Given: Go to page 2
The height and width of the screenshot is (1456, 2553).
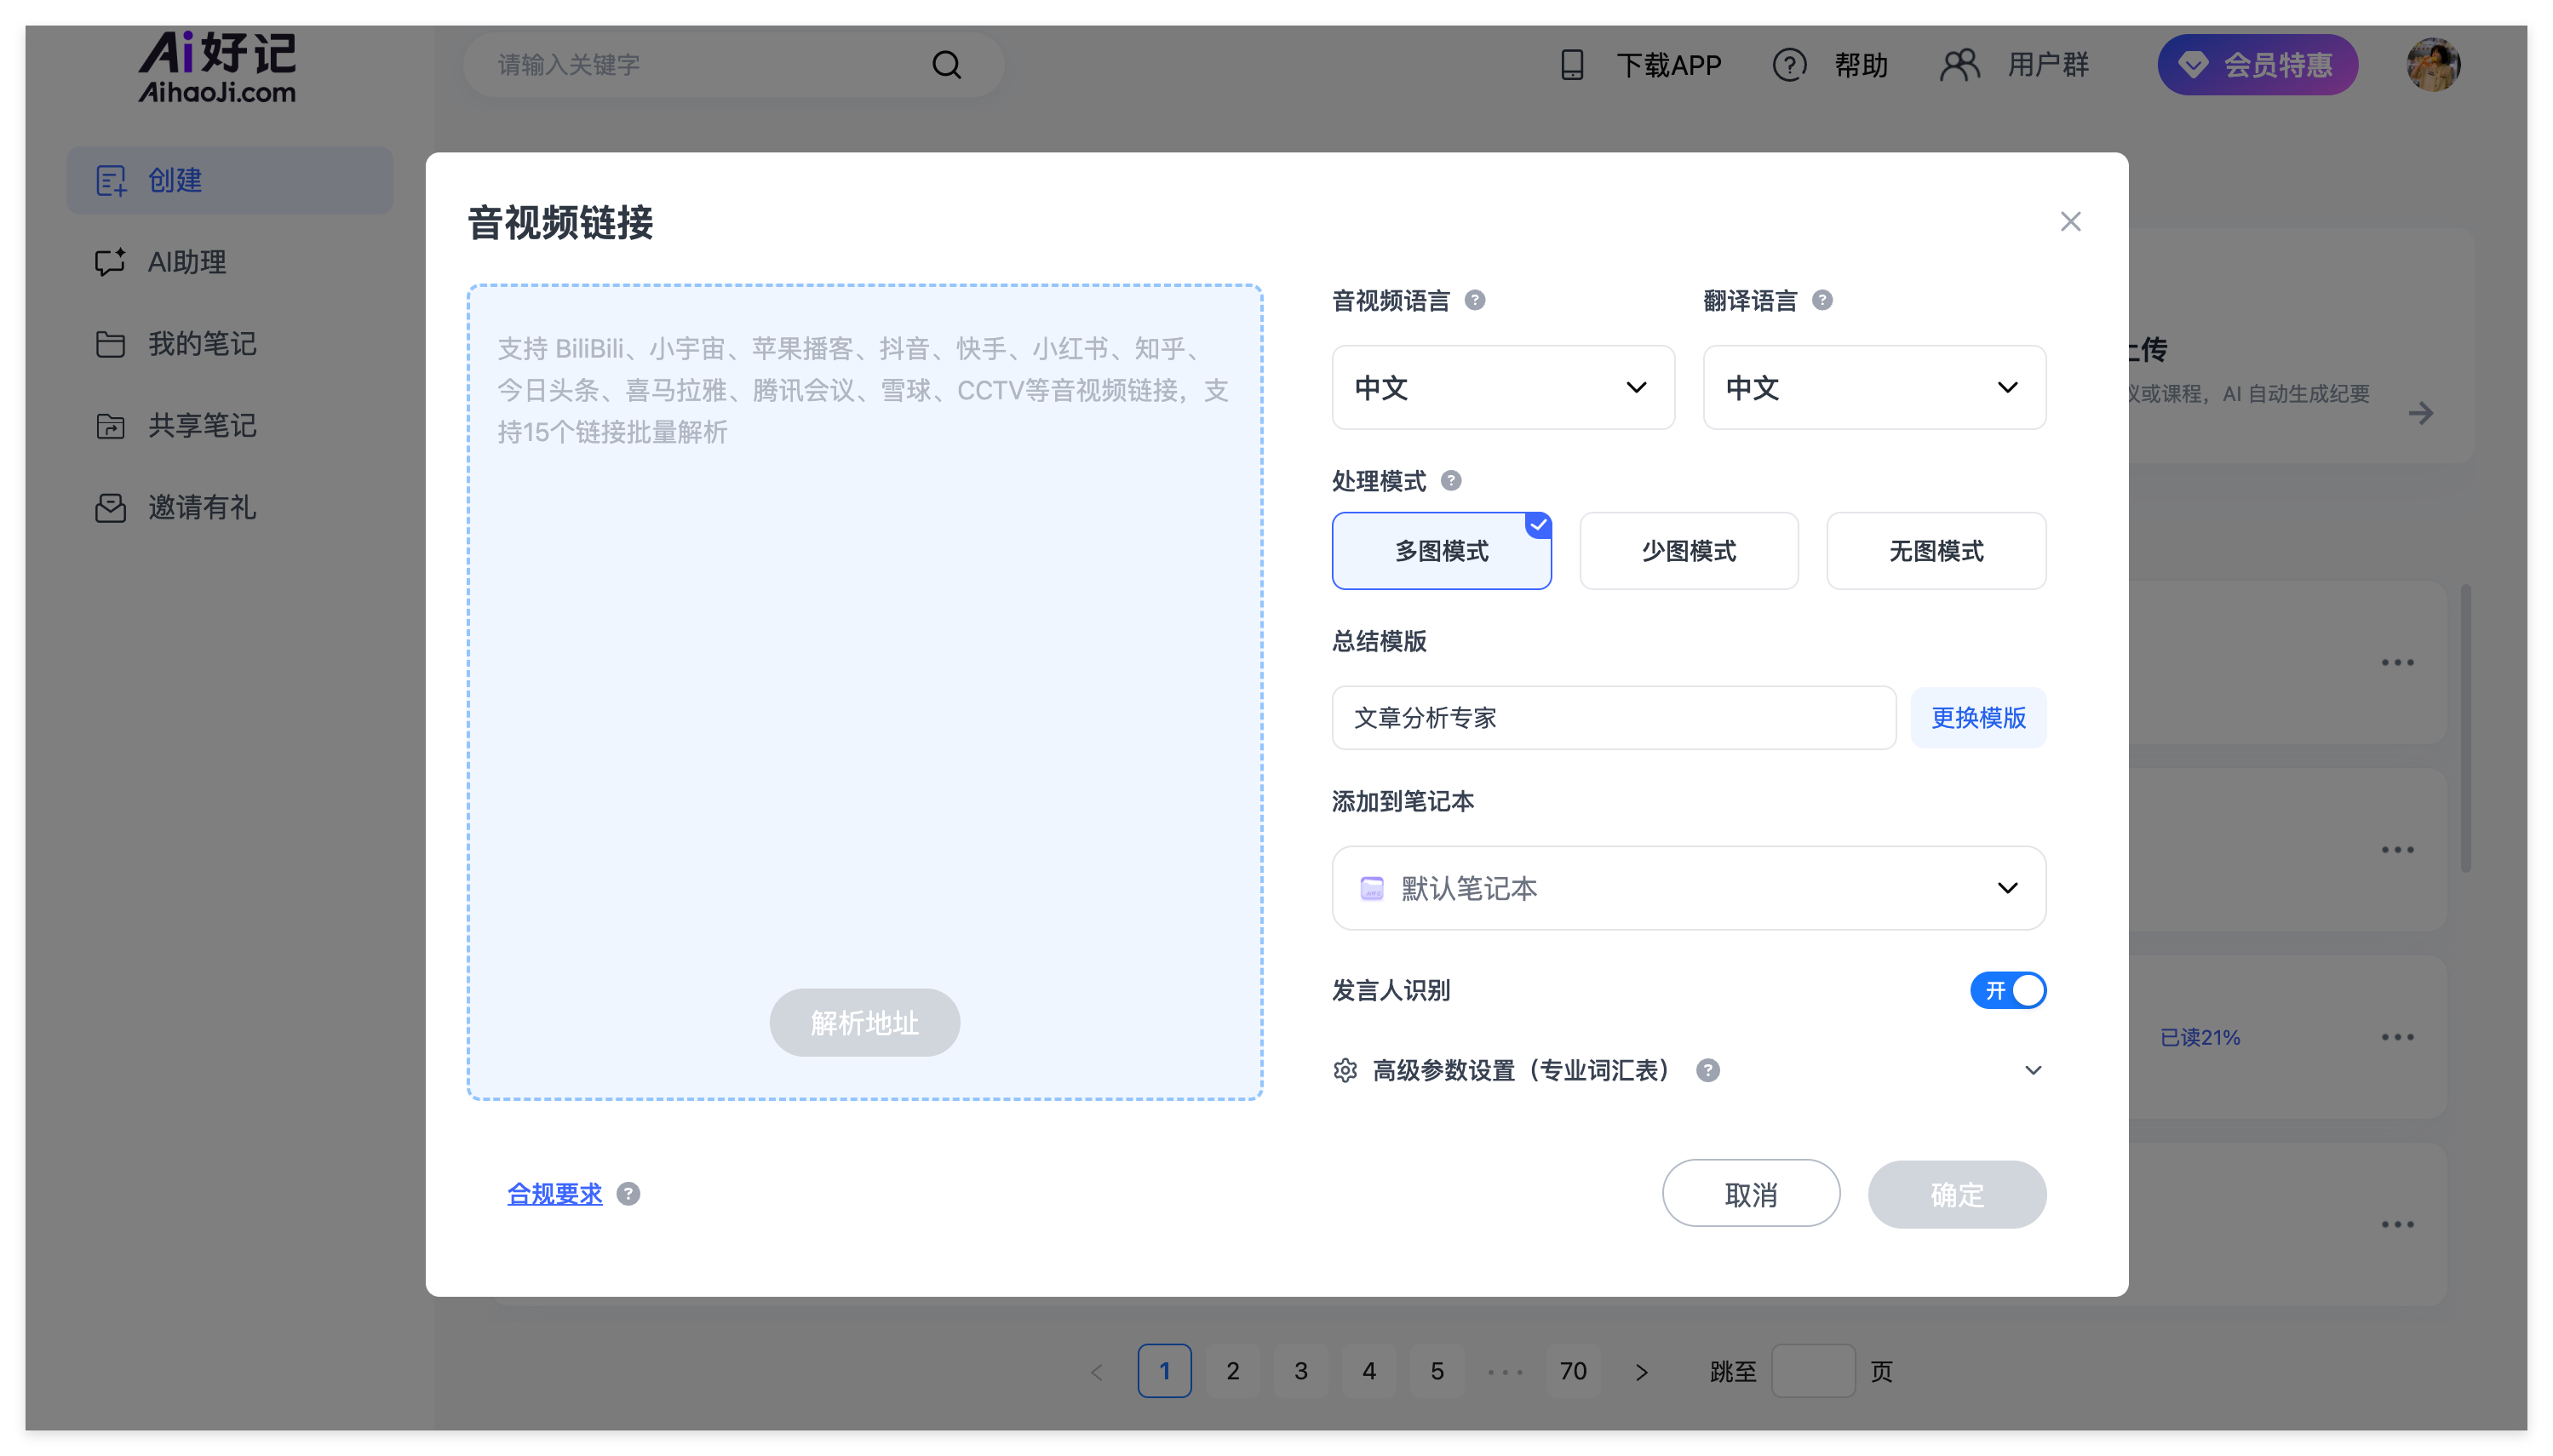Looking at the screenshot, I should tap(1232, 1371).
